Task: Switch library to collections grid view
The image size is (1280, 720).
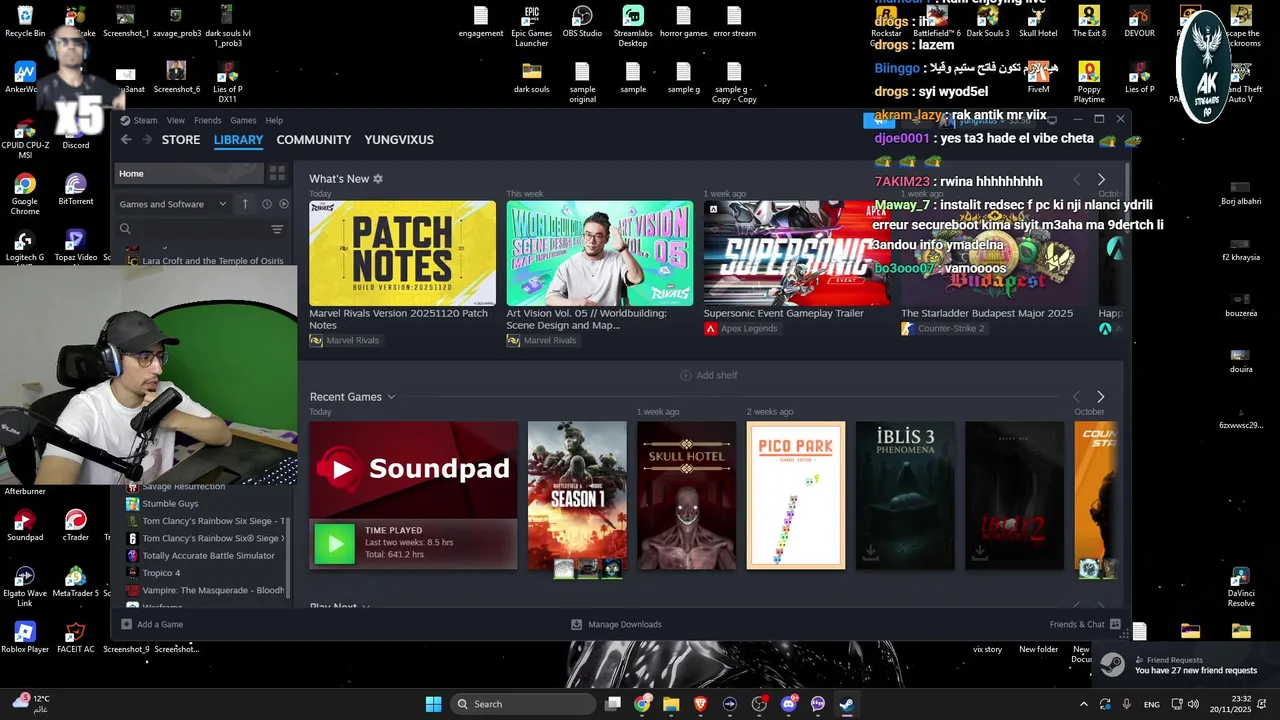Action: [277, 173]
